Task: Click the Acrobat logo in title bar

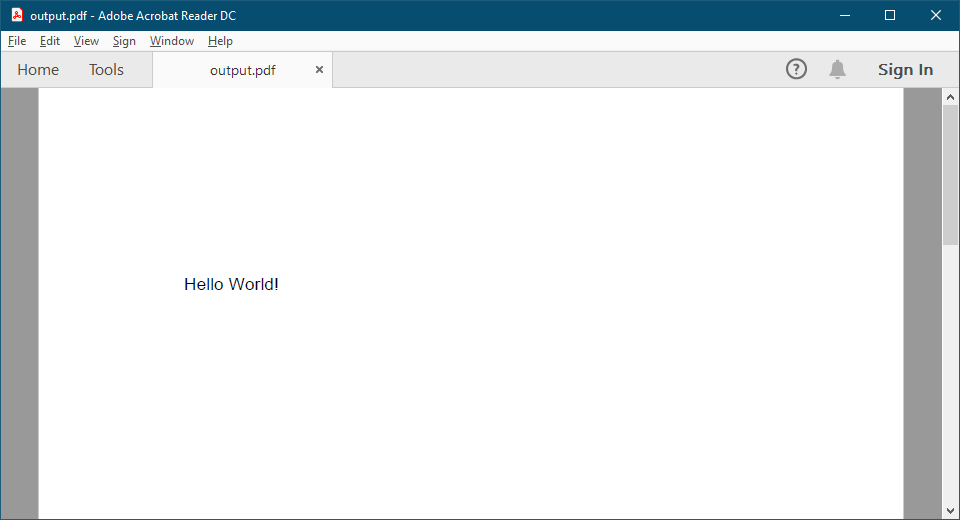Action: pos(17,15)
